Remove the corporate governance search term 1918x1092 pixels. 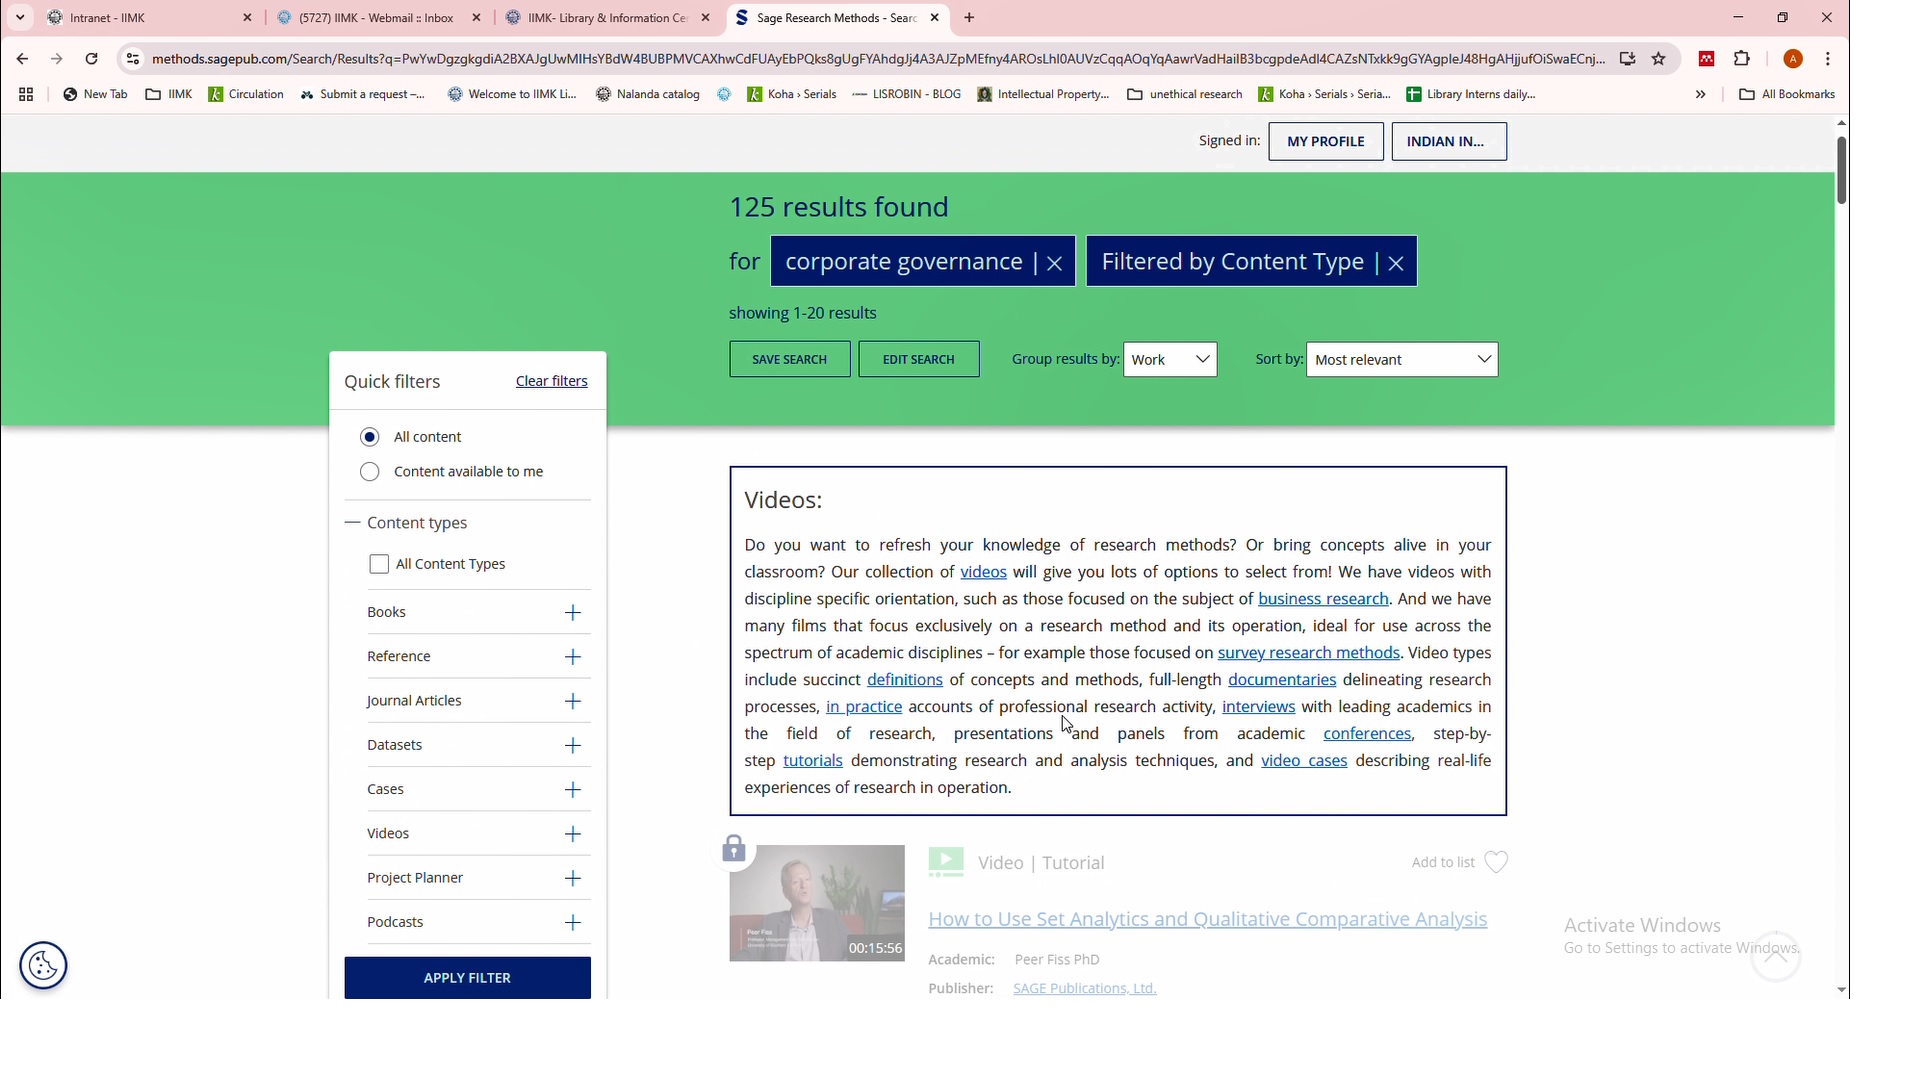1054,263
